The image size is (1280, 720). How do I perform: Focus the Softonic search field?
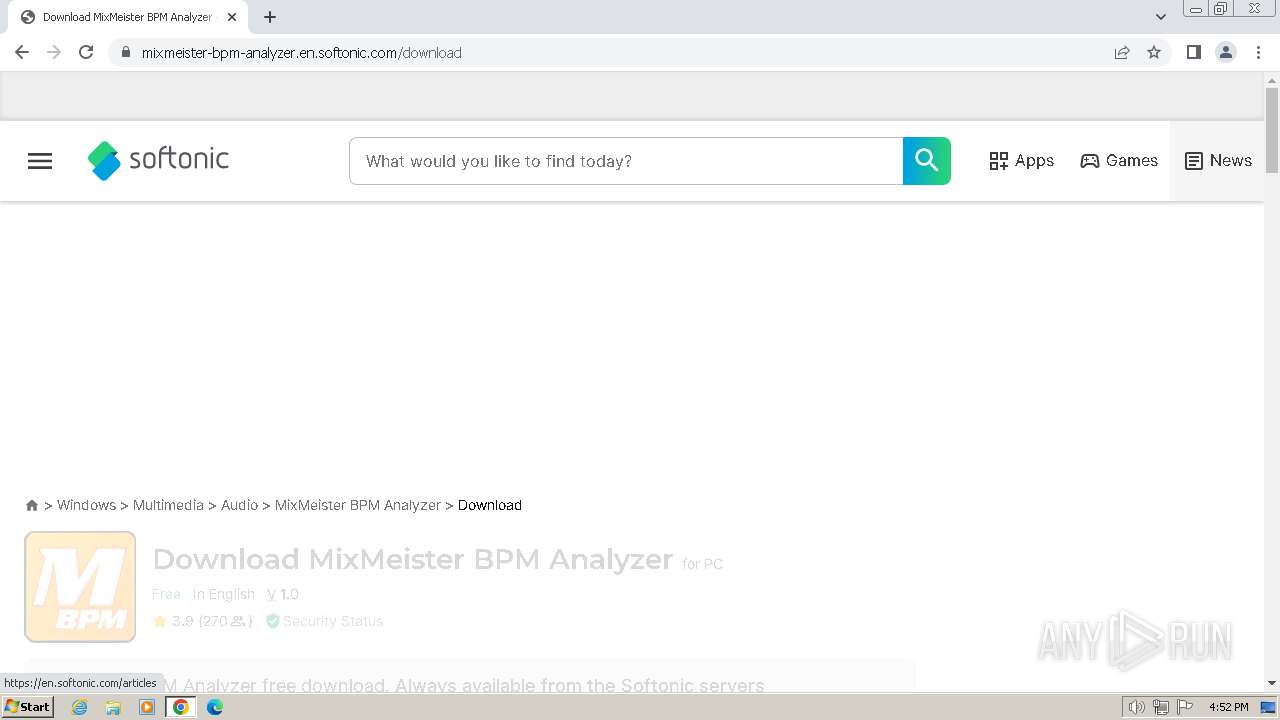coord(626,161)
